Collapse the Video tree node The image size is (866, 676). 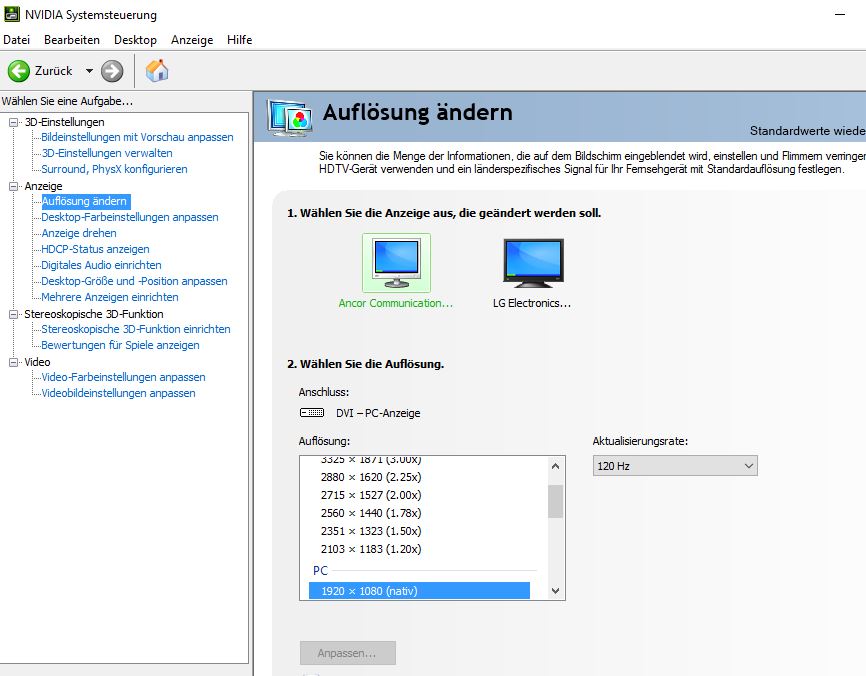tap(13, 362)
